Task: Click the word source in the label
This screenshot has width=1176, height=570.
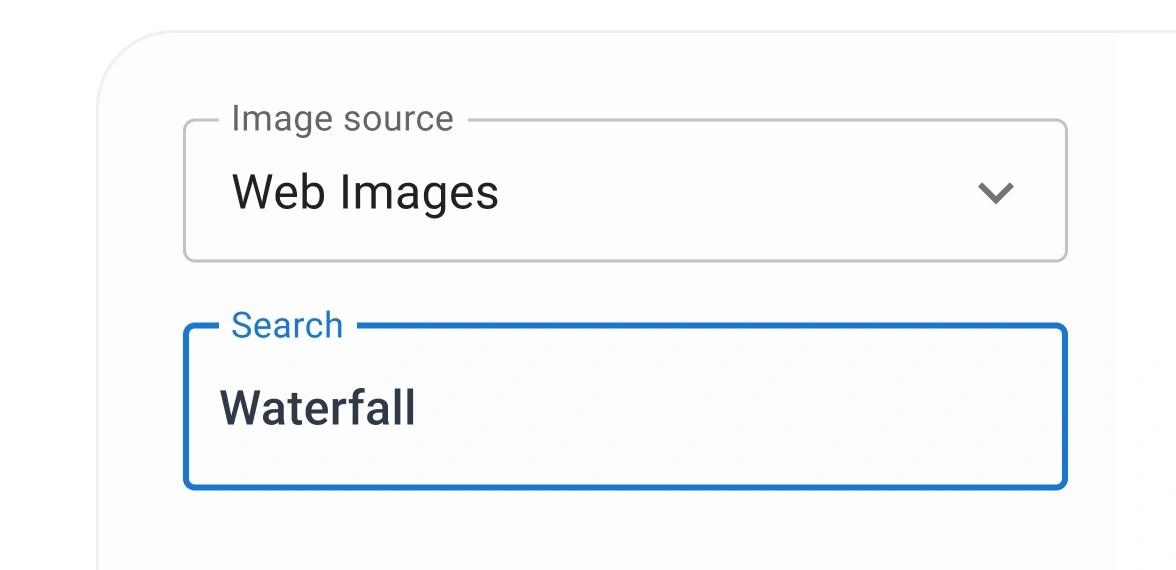Action: [398, 119]
